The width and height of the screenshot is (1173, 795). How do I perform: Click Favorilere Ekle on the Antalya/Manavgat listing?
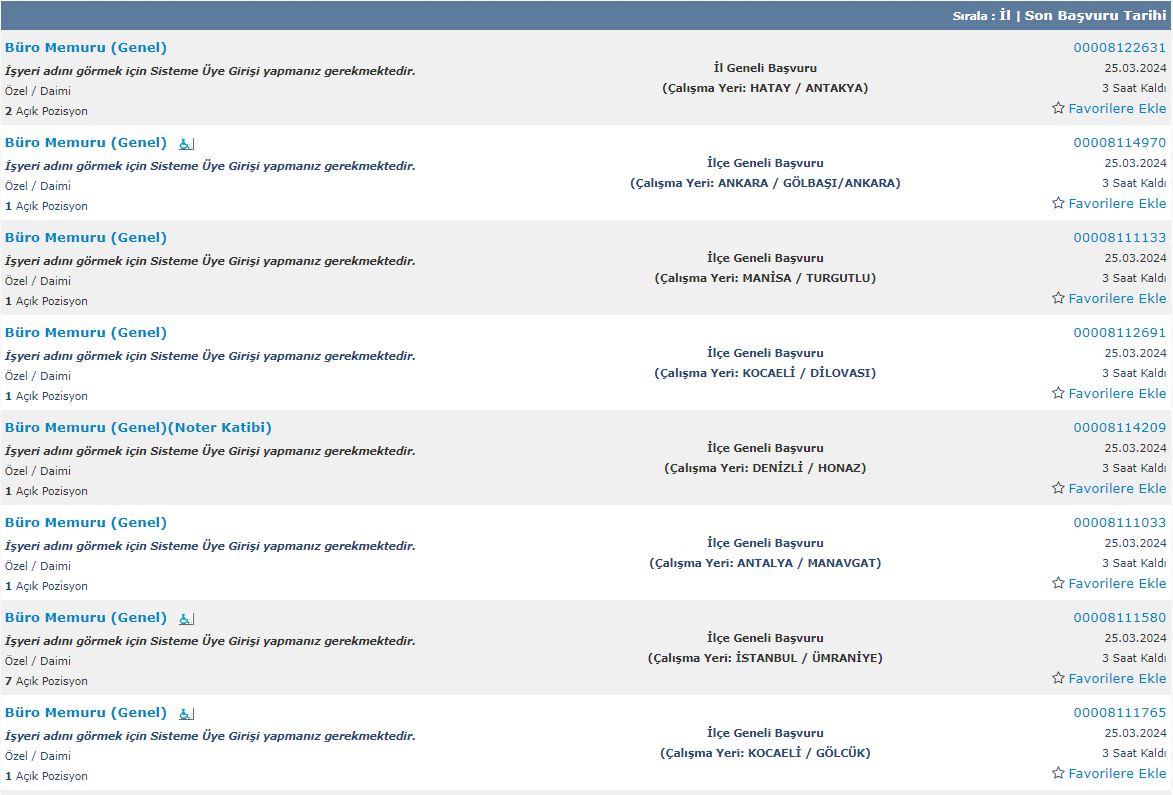click(1116, 583)
